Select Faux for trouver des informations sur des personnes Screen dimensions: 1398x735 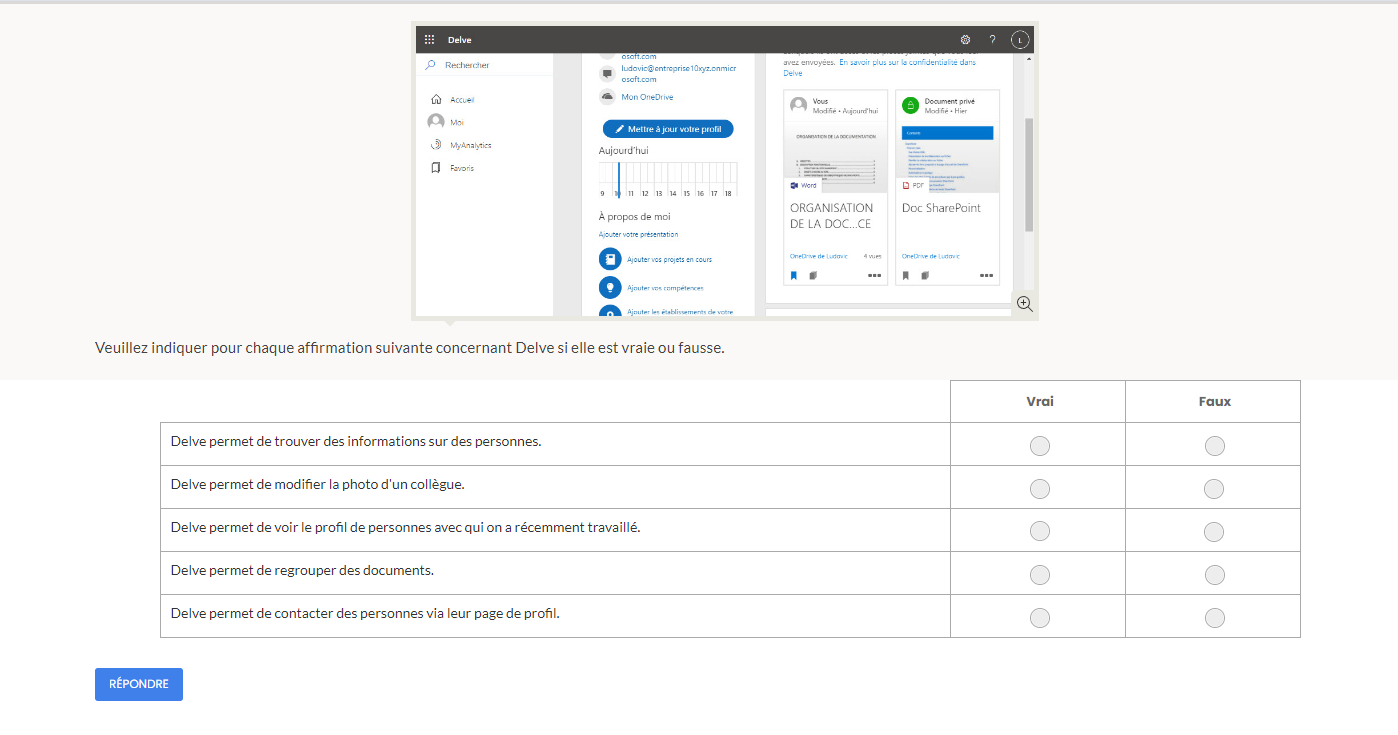coord(1214,446)
